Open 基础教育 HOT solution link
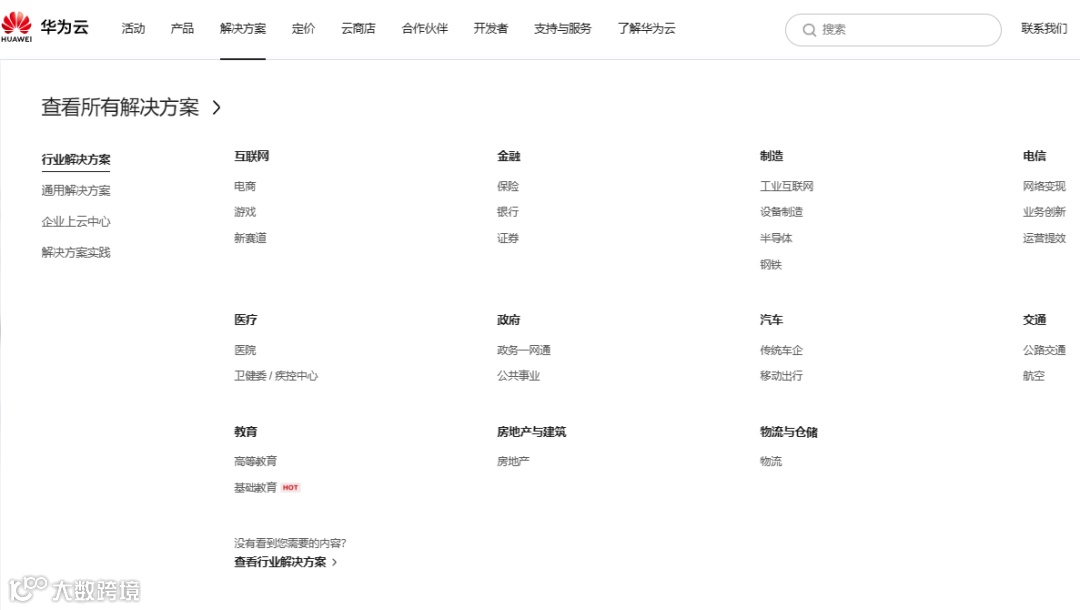The height and width of the screenshot is (610, 1080). [267, 487]
